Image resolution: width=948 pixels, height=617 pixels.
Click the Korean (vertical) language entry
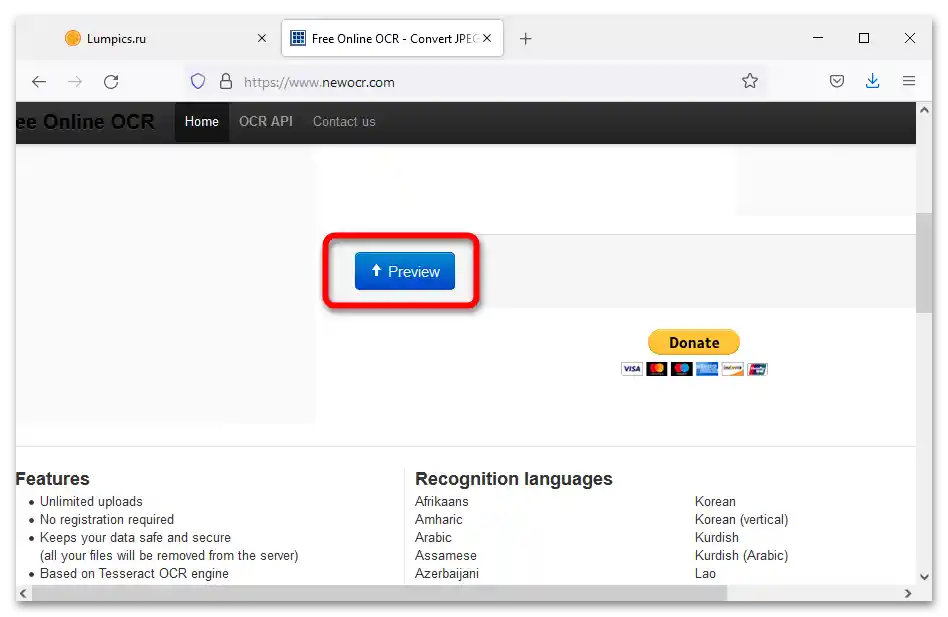(741, 520)
